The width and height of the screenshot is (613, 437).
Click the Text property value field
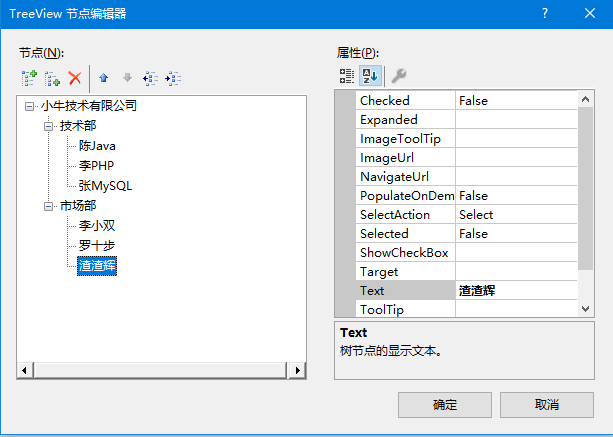click(515, 291)
